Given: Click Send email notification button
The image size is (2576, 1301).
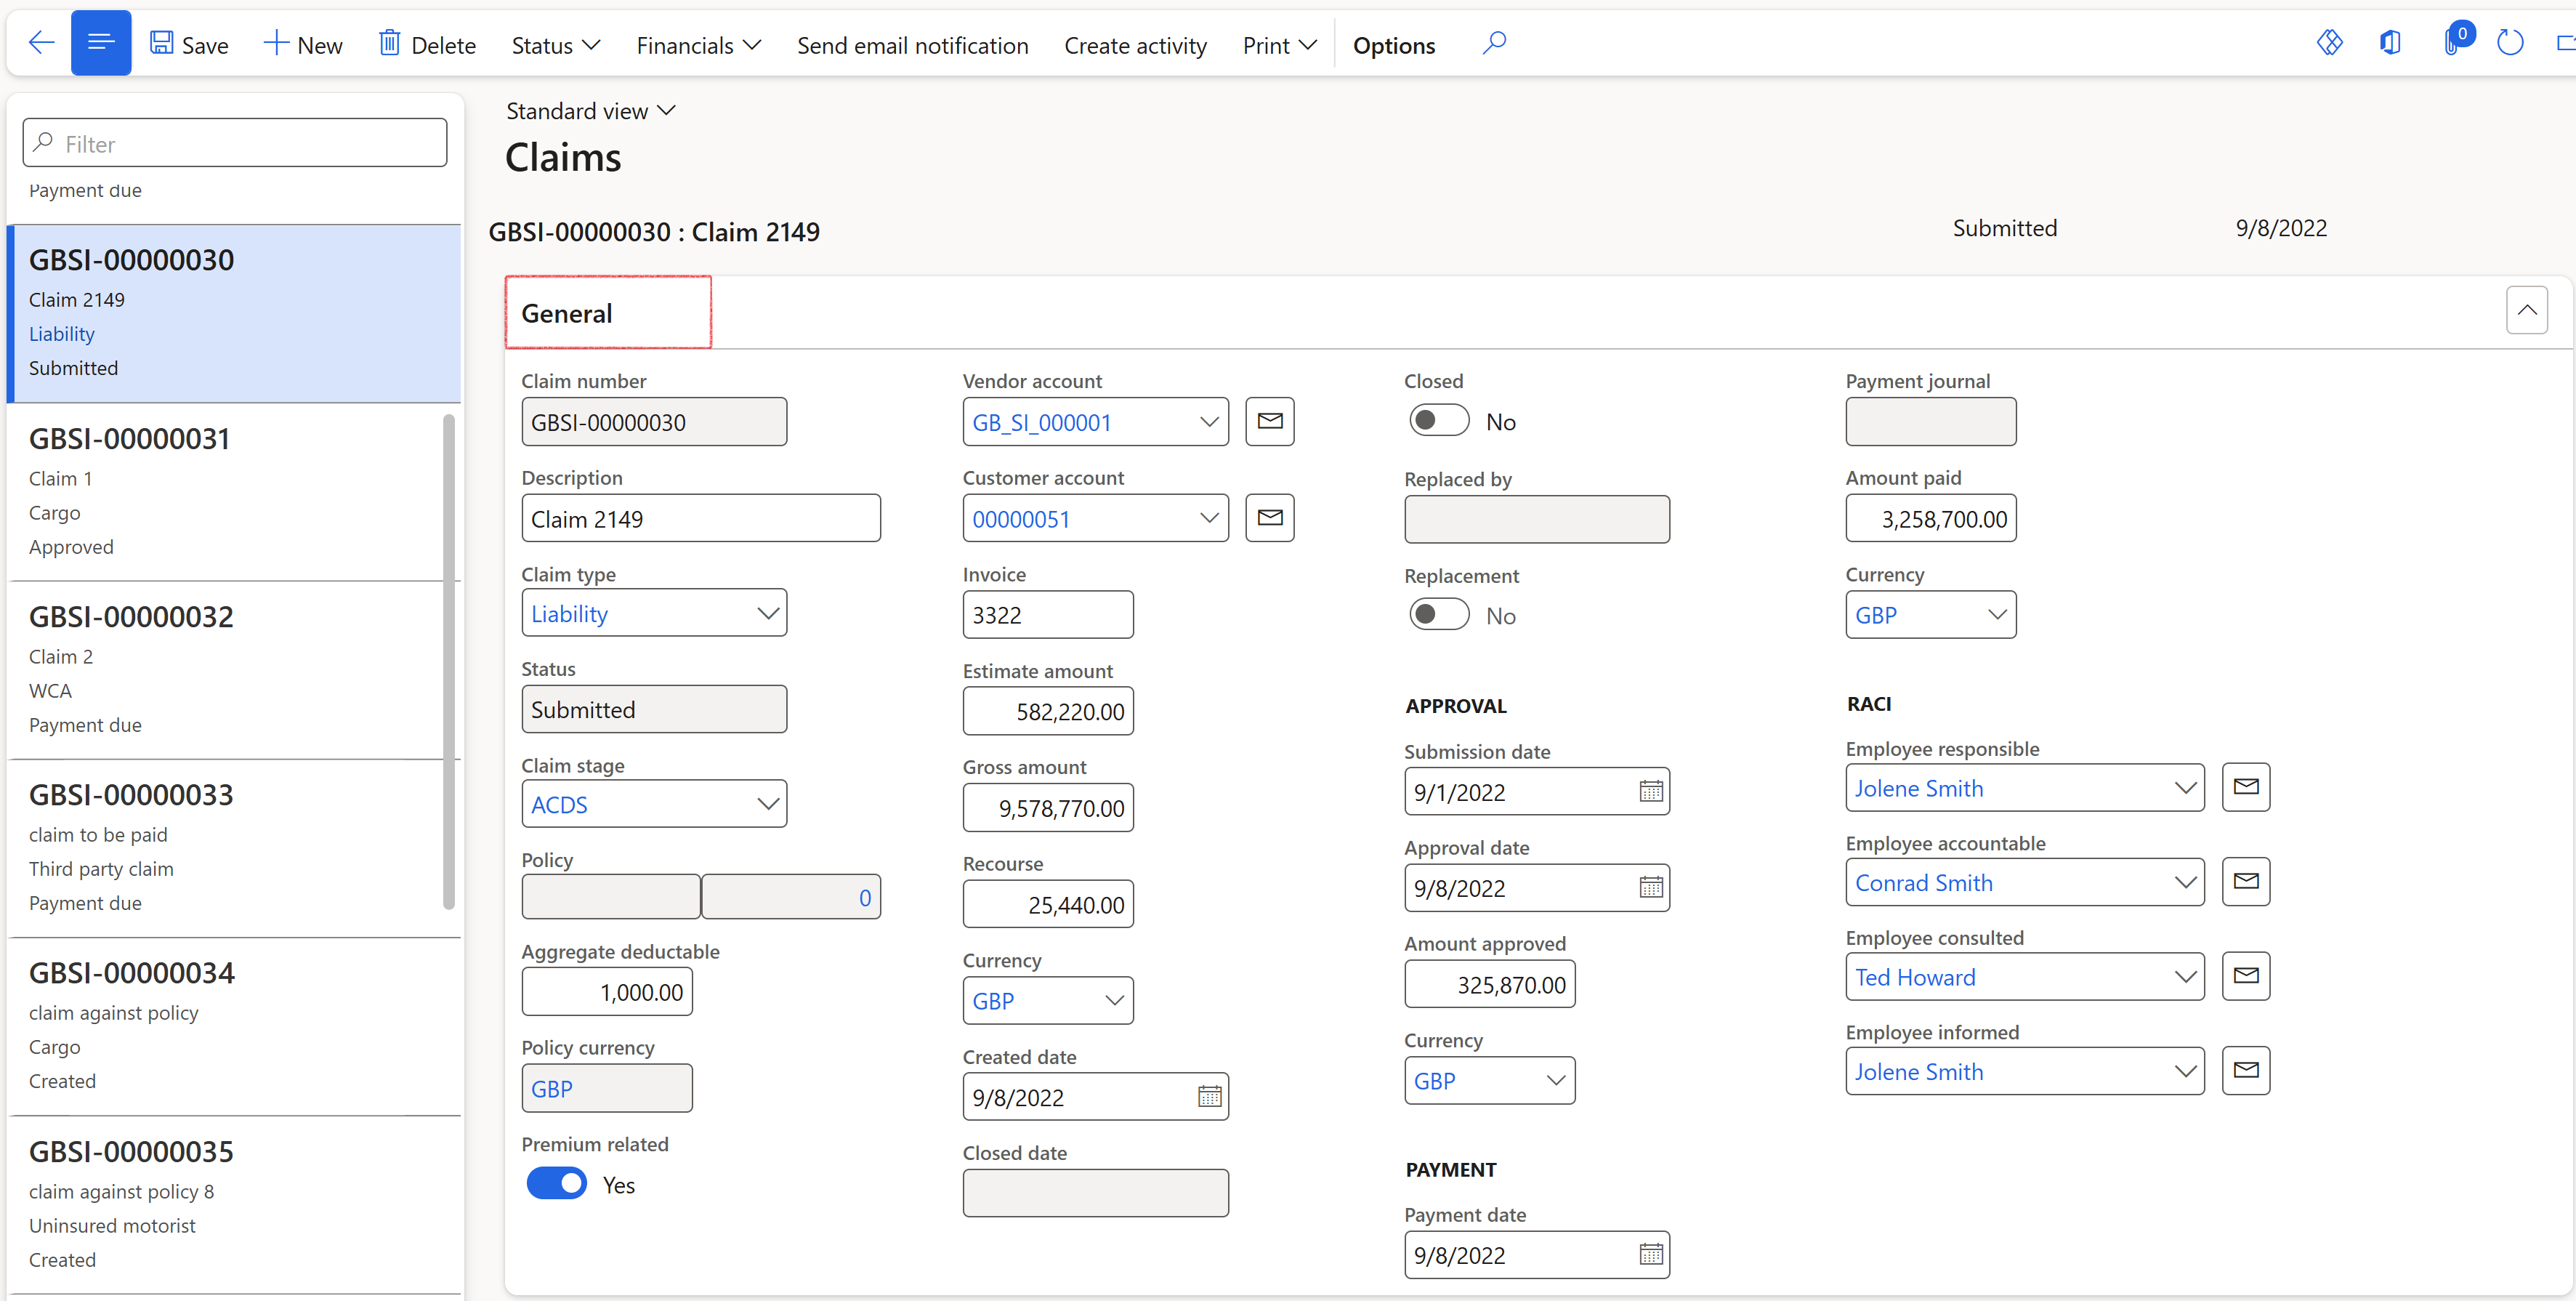Looking at the screenshot, I should tap(912, 45).
